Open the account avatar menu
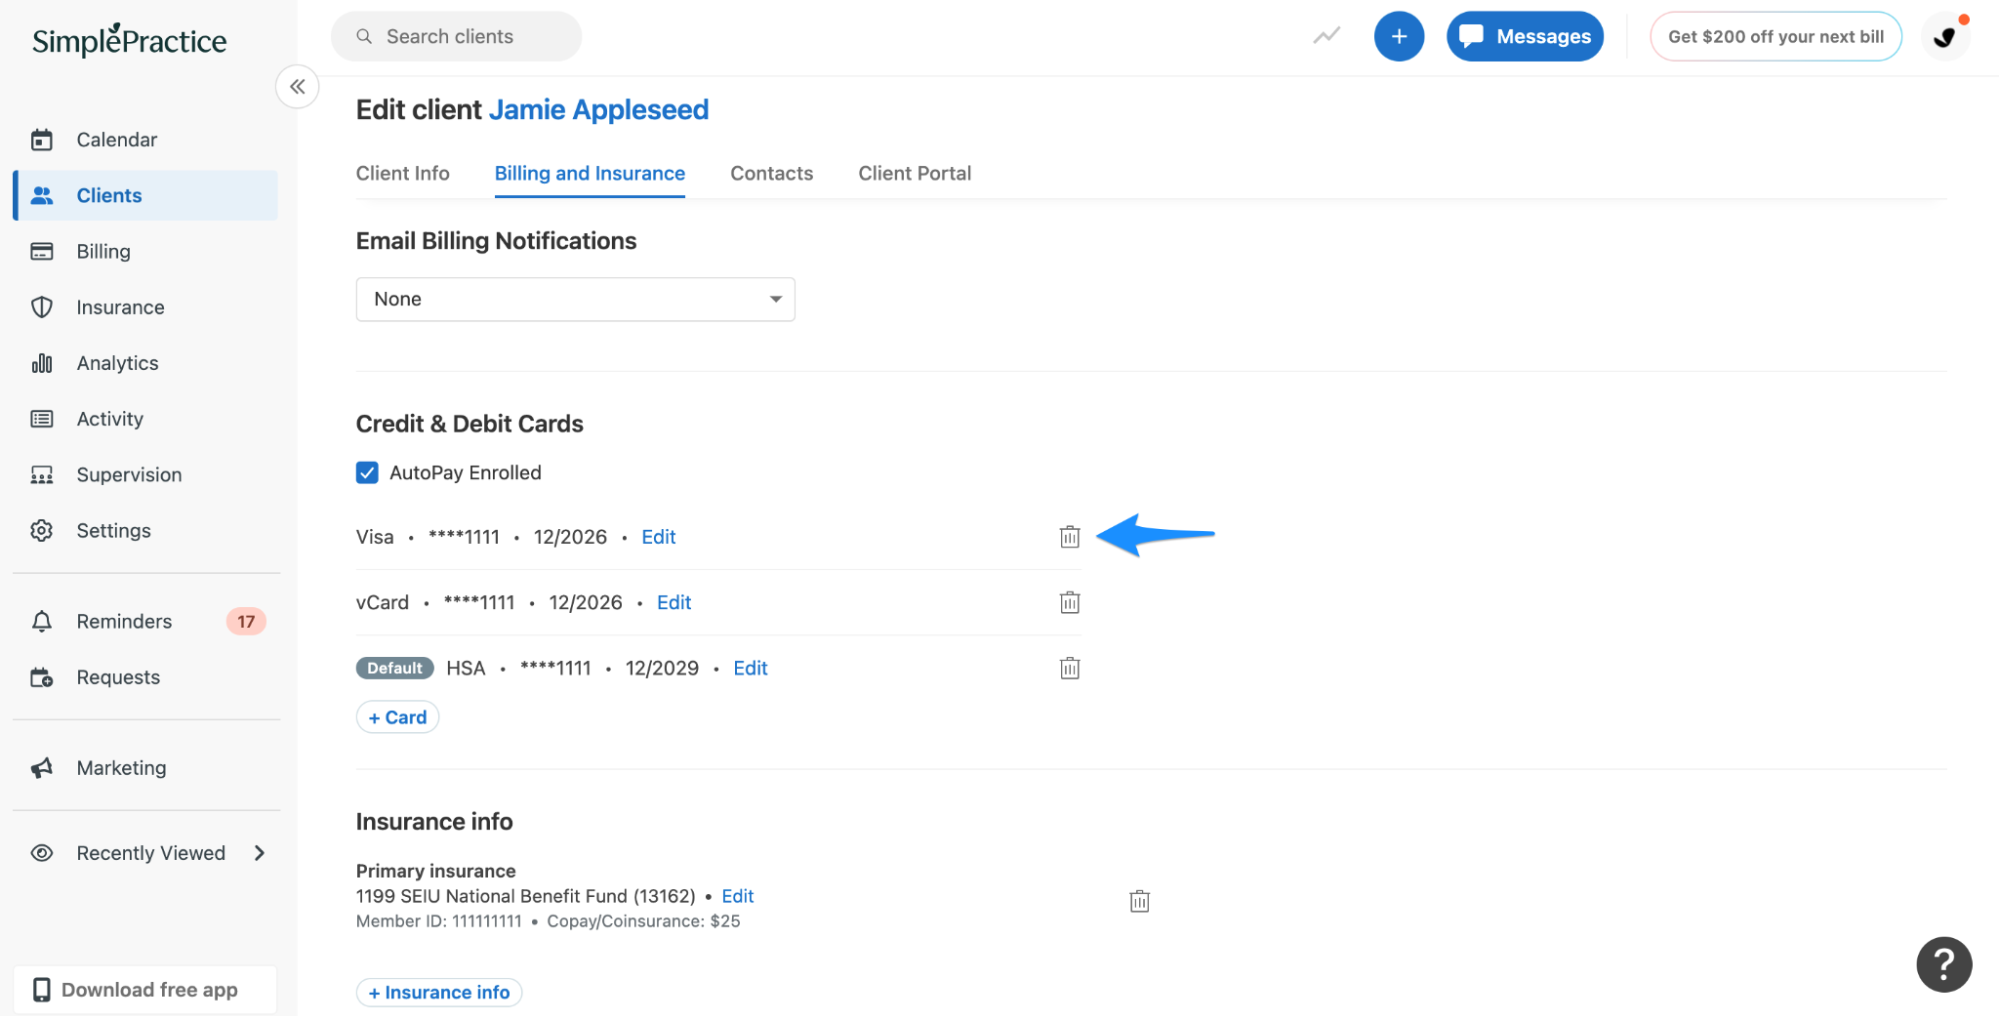1999x1017 pixels. click(x=1945, y=37)
